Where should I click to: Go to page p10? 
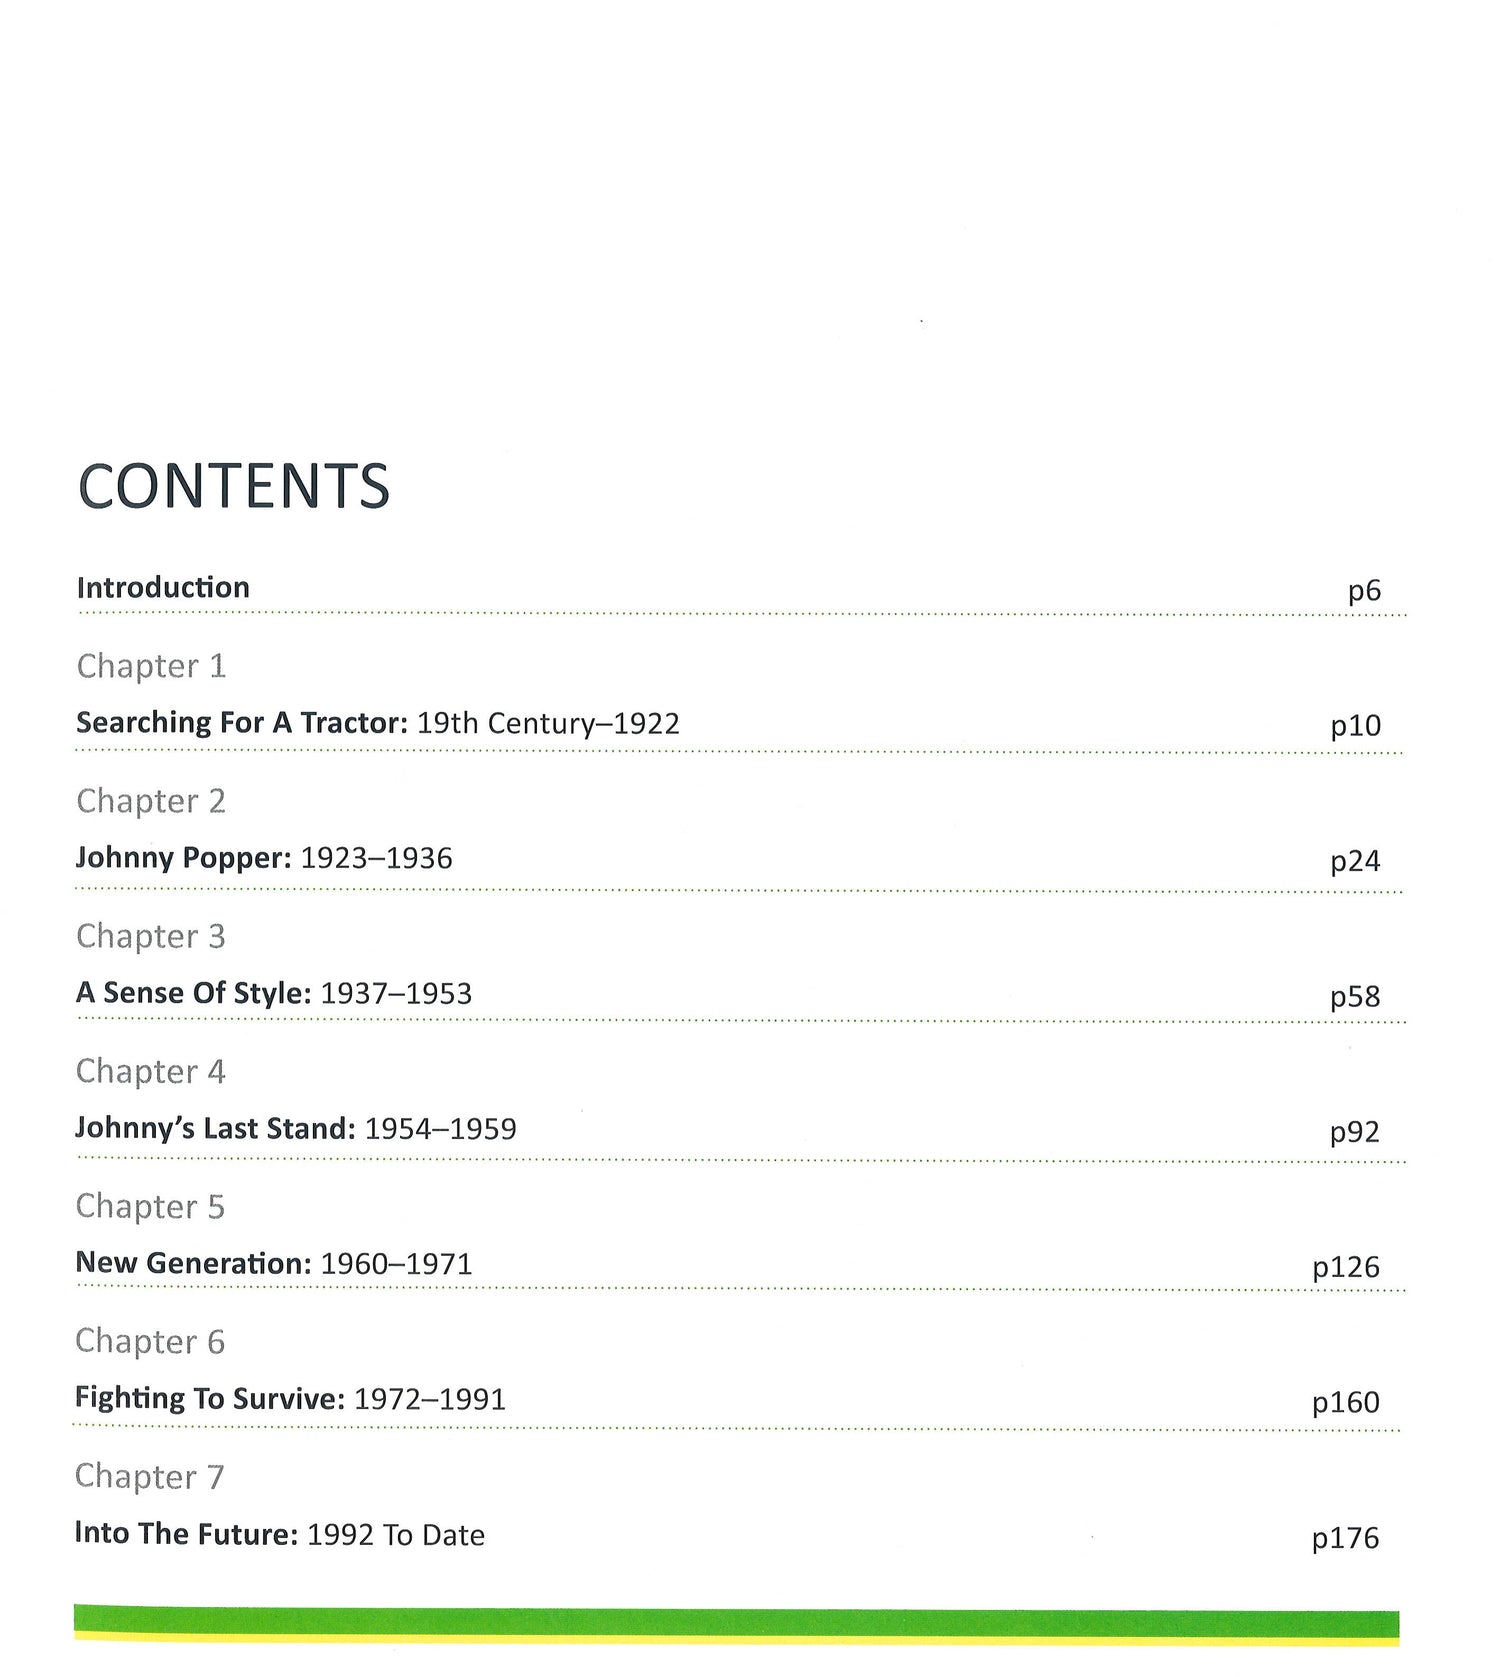tap(1355, 726)
